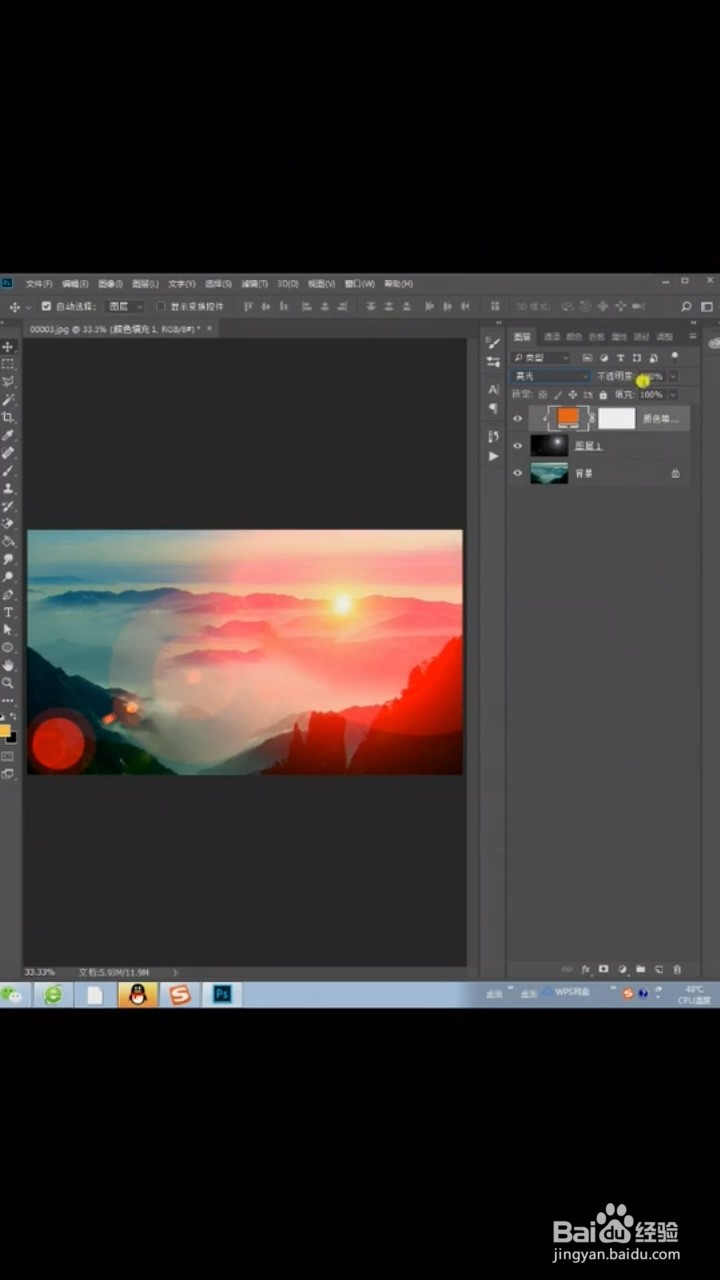Screen dimensions: 720x1280
Task: Hide the Background layer
Action: 518,473
